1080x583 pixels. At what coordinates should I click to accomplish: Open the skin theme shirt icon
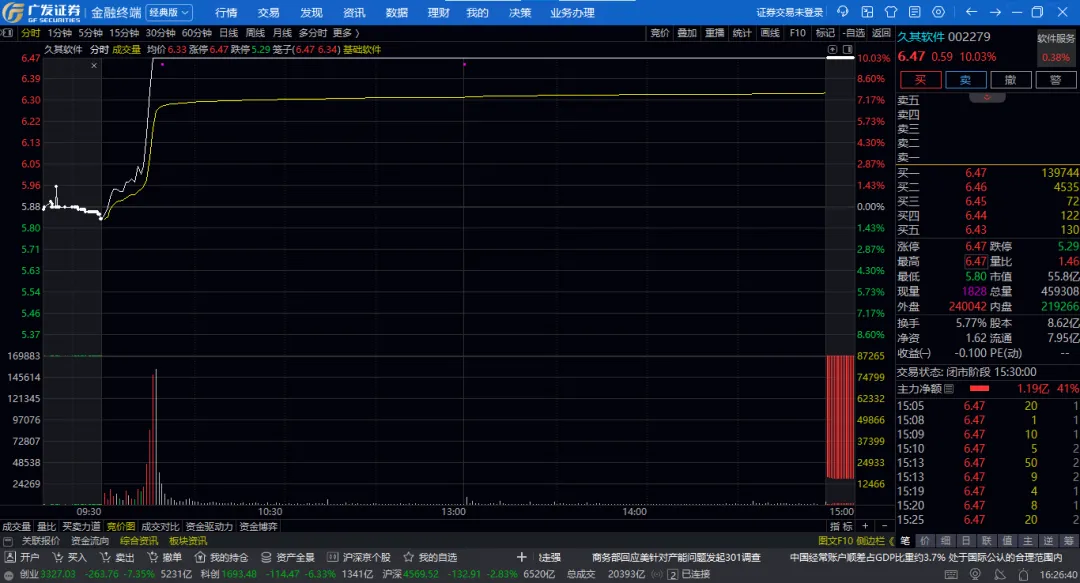[x=891, y=12]
